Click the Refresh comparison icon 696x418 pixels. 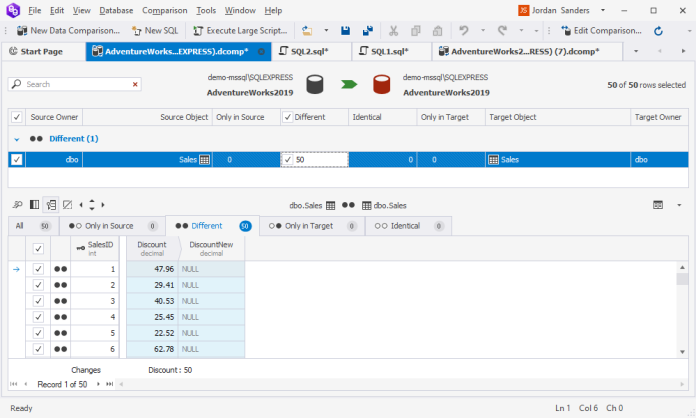click(x=658, y=31)
